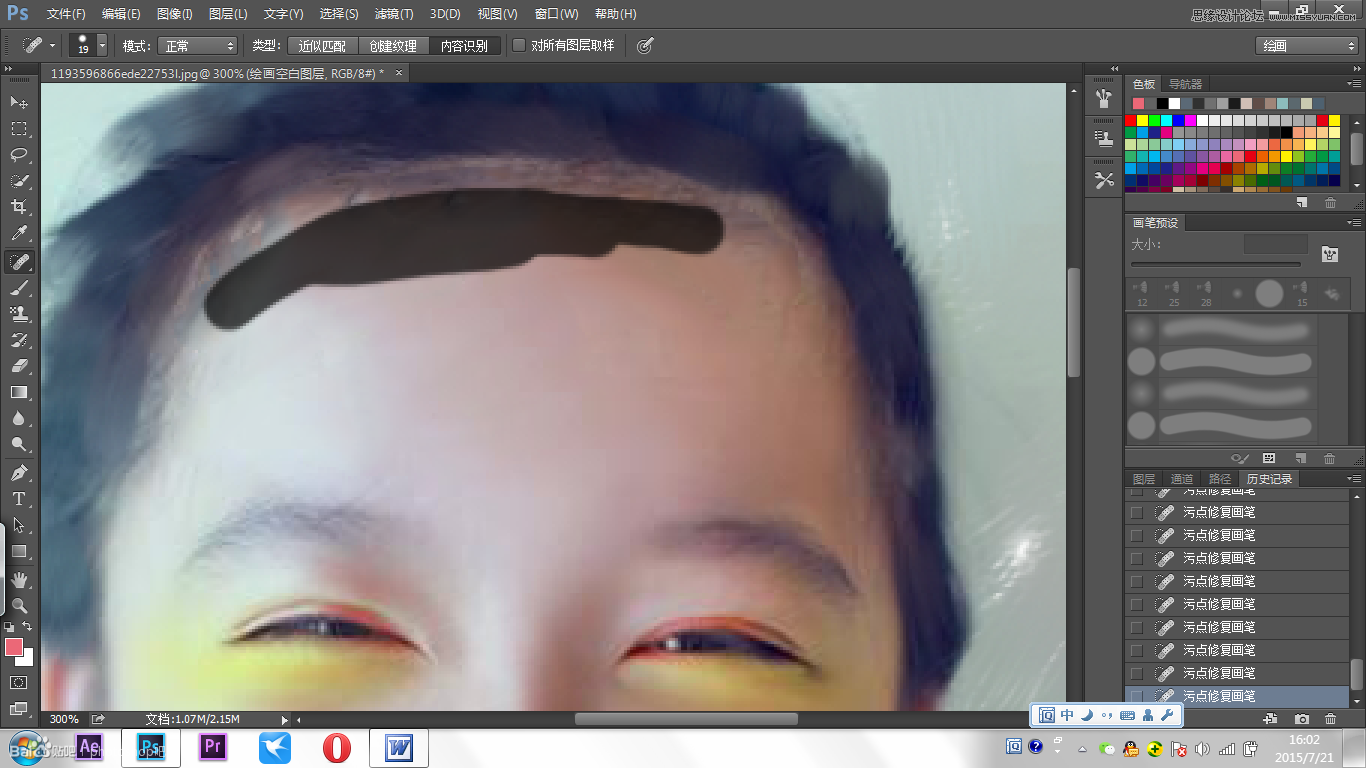Open Photoshop via the taskbar Ps icon

click(x=151, y=747)
